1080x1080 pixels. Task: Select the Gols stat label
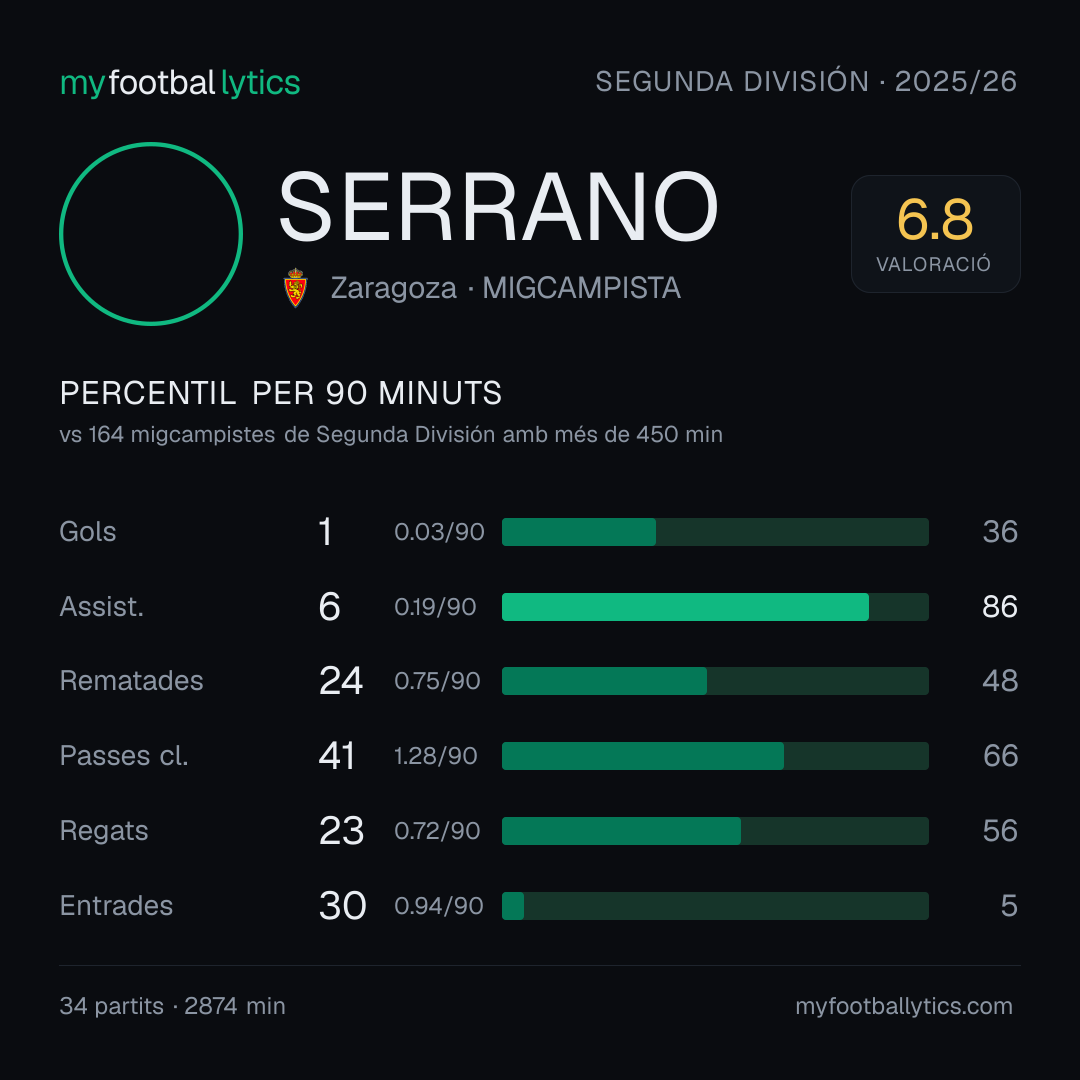pos(87,532)
